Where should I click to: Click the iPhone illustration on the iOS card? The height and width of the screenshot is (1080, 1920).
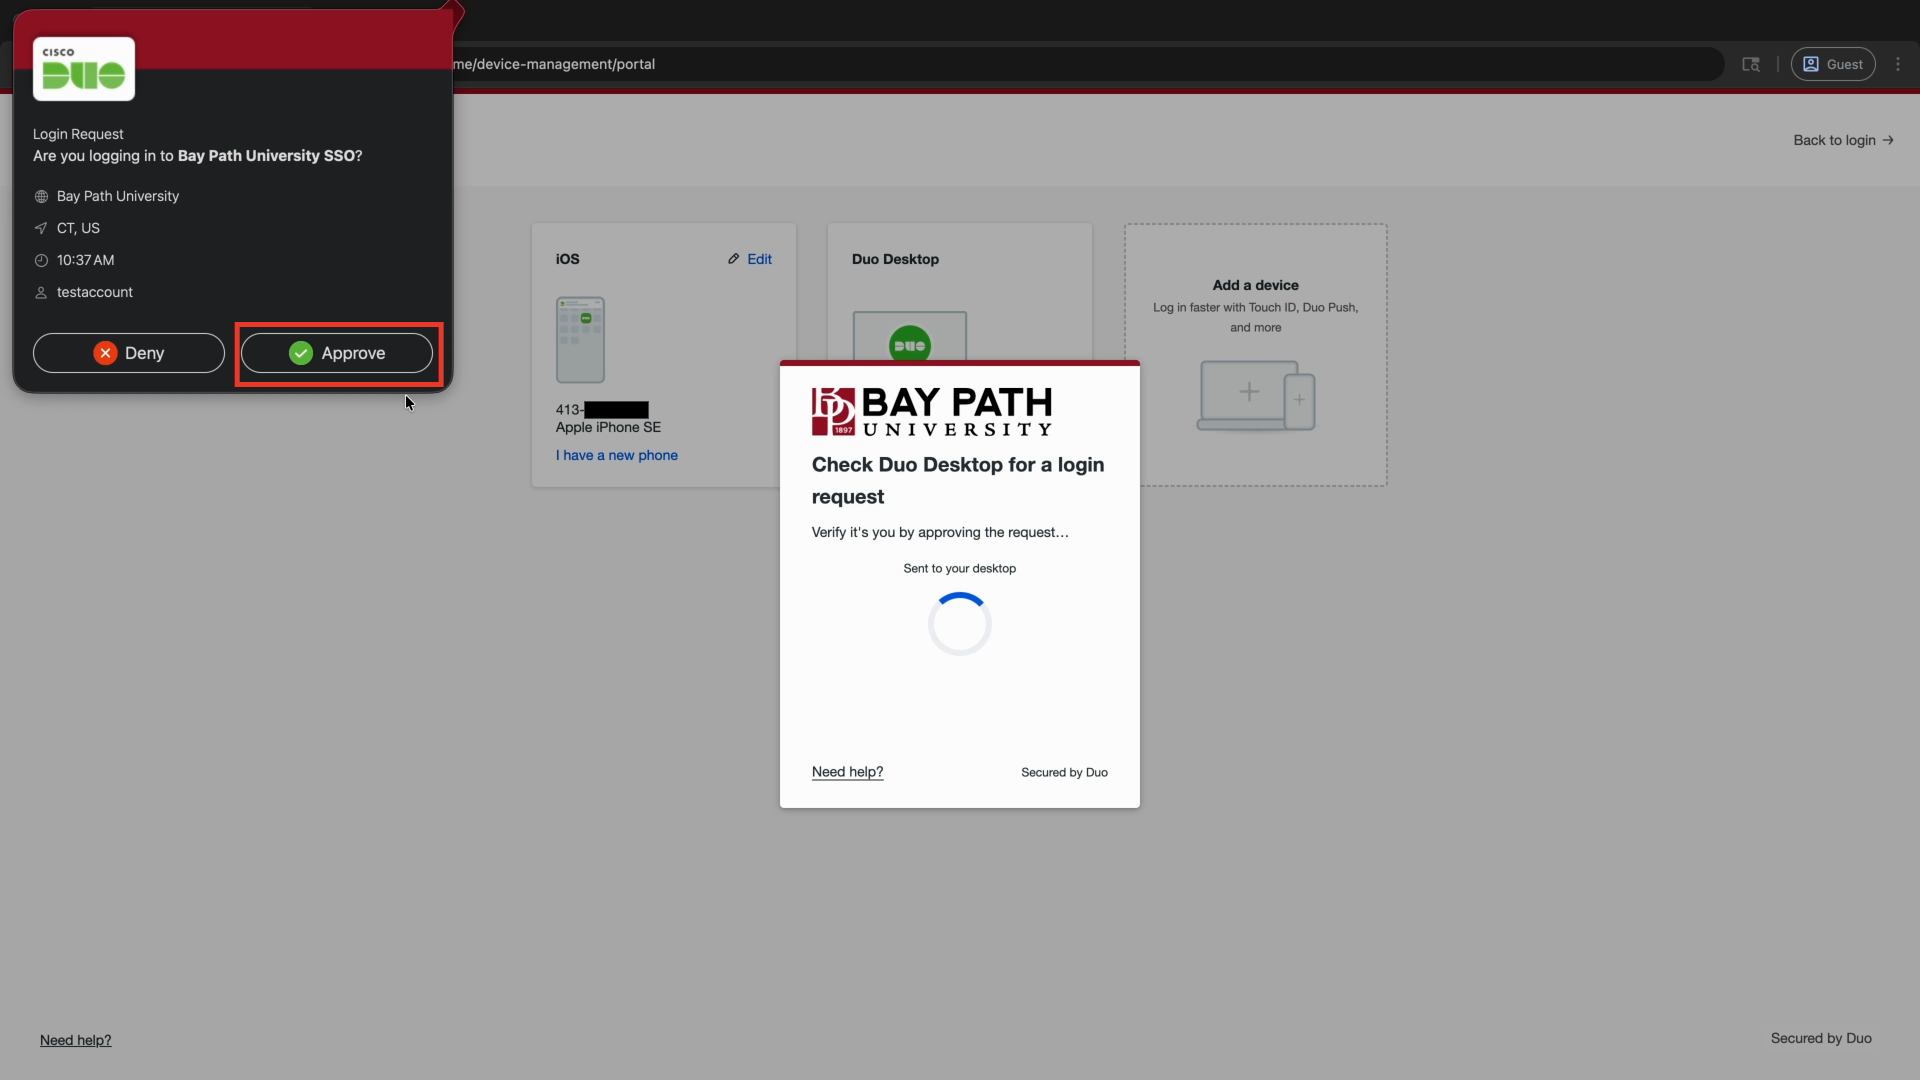pos(580,340)
